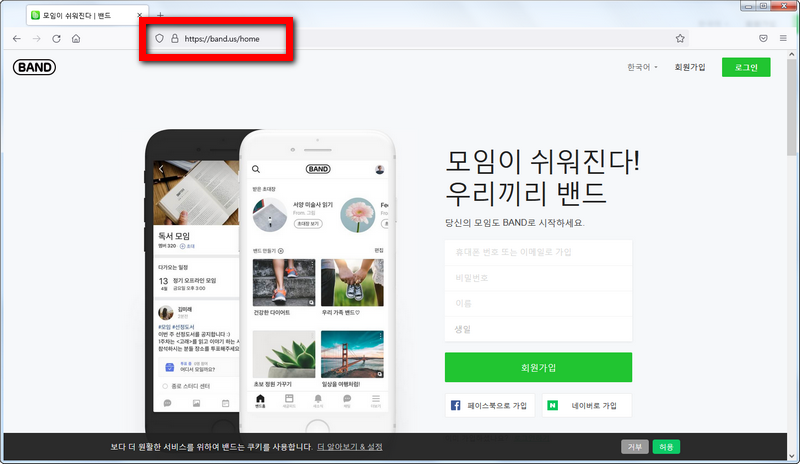Image resolution: width=800 pixels, height=464 pixels.
Task: Click the 건강한 다이어트 band thumbnail
Action: click(x=284, y=283)
